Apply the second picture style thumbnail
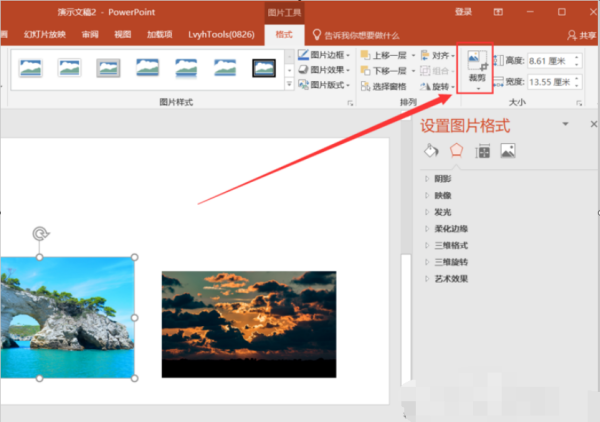Image resolution: width=600 pixels, height=422 pixels. [69, 68]
